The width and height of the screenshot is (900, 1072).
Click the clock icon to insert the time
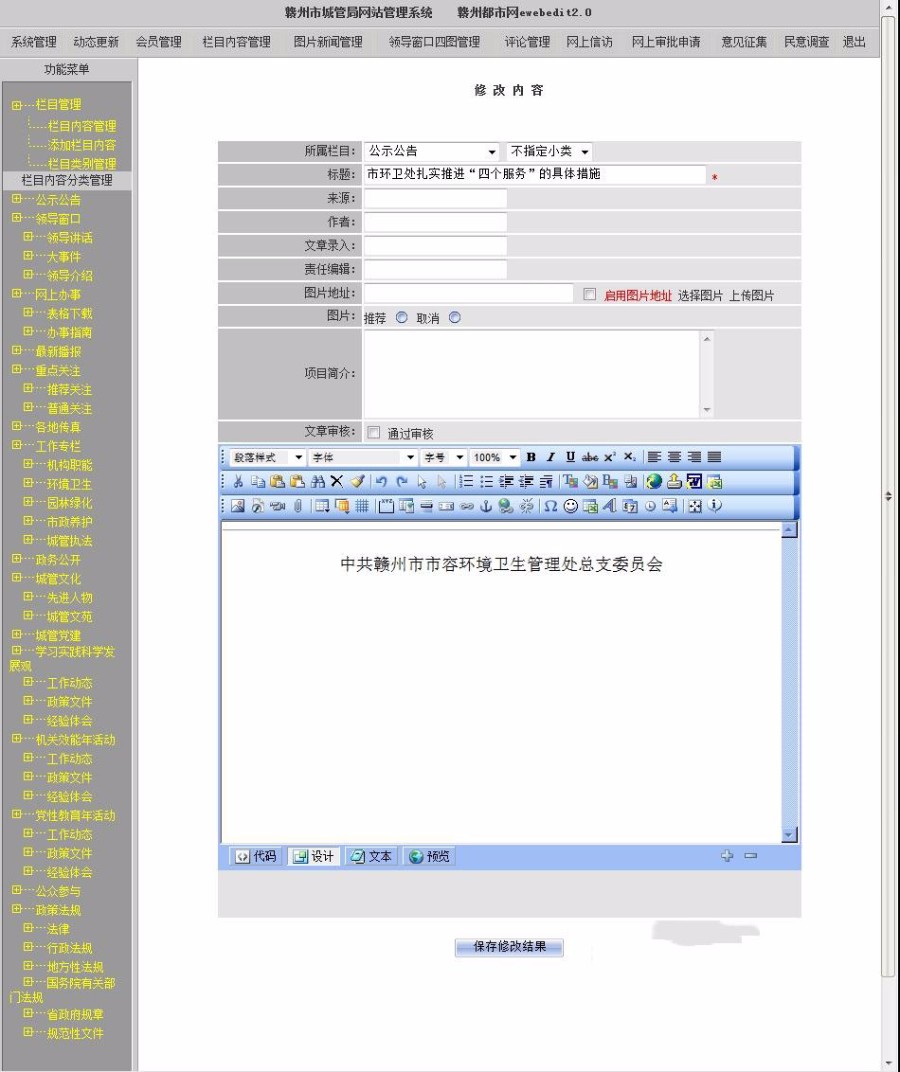[x=650, y=506]
